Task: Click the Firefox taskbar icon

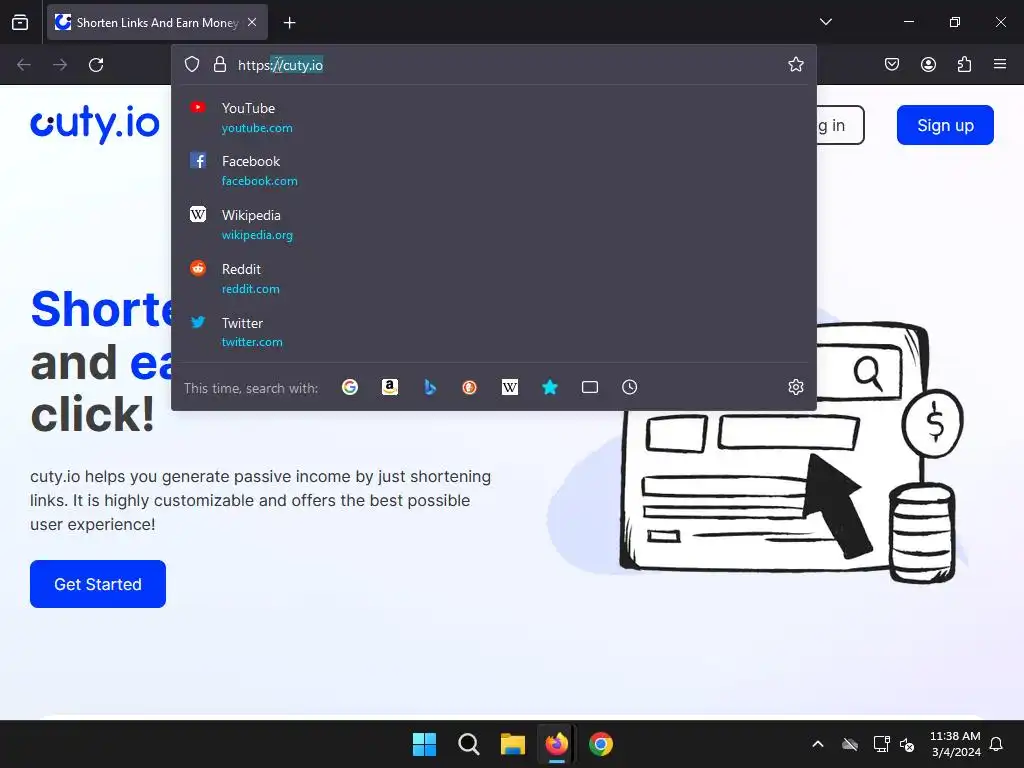Action: tap(556, 744)
